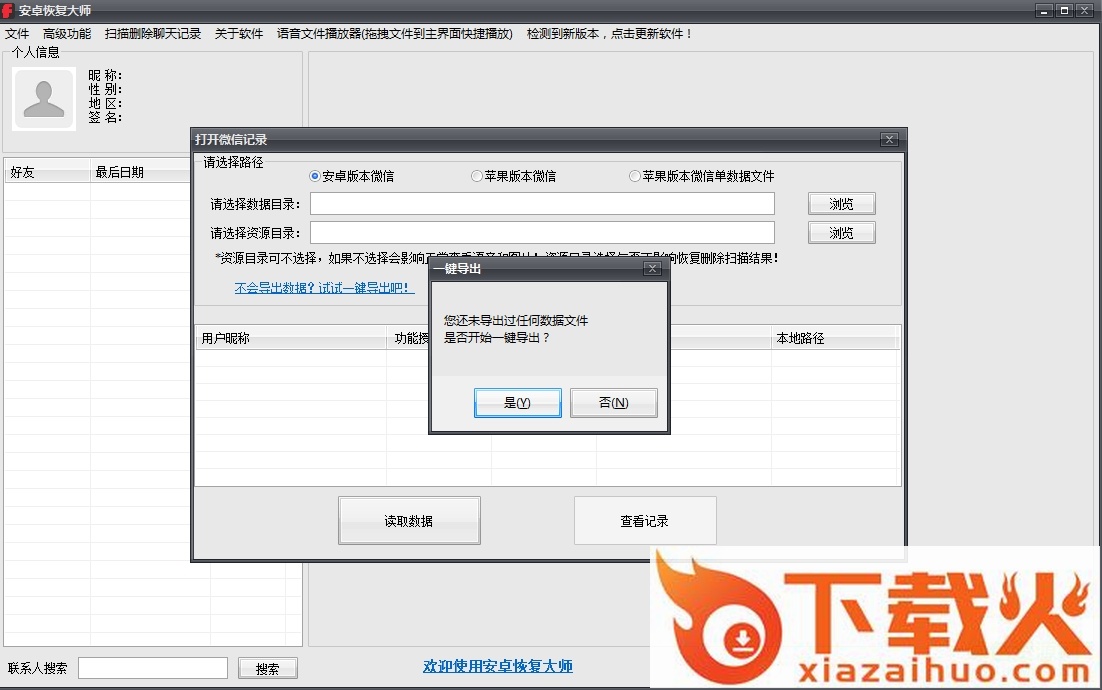The height and width of the screenshot is (690, 1102).
Task: Close the 打开微信记录 dialog window
Action: click(x=889, y=140)
